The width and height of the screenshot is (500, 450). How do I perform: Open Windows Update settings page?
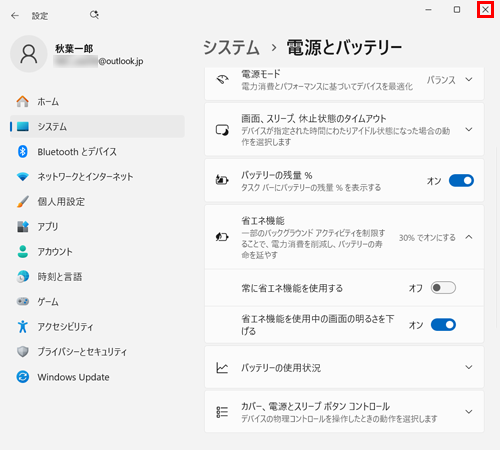[x=97, y=377]
